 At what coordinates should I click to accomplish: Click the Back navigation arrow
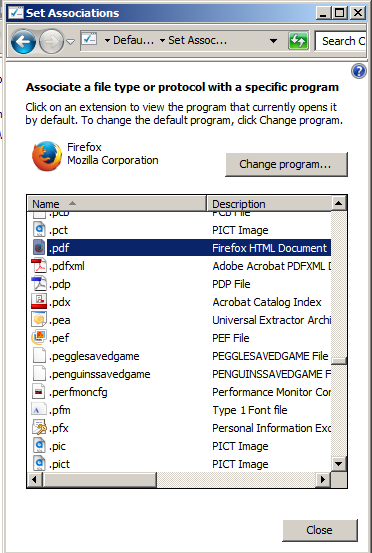pyautogui.click(x=23, y=42)
